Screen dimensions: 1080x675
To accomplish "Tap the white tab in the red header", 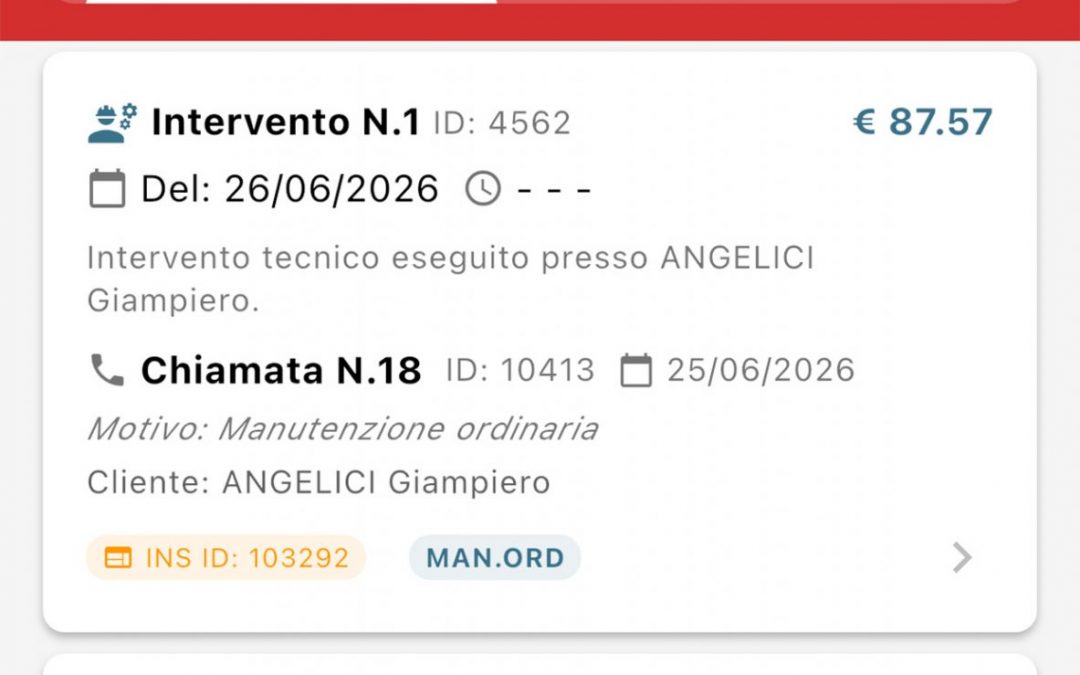I will [290, 1].
